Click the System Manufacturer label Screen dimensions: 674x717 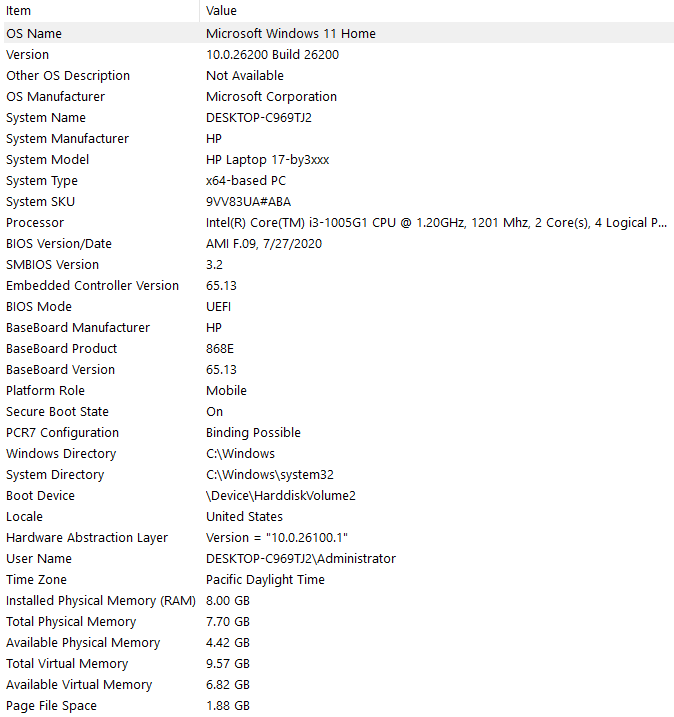[x=67, y=139]
